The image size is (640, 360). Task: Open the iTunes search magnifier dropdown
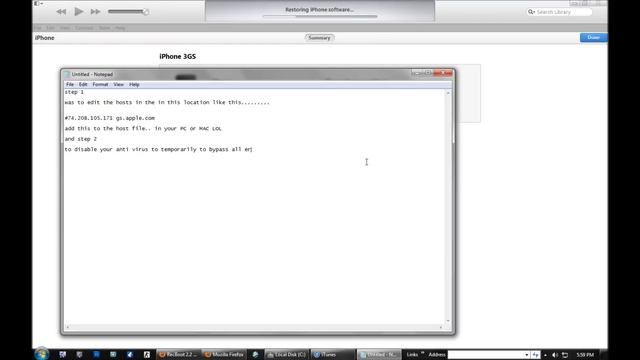click(531, 12)
